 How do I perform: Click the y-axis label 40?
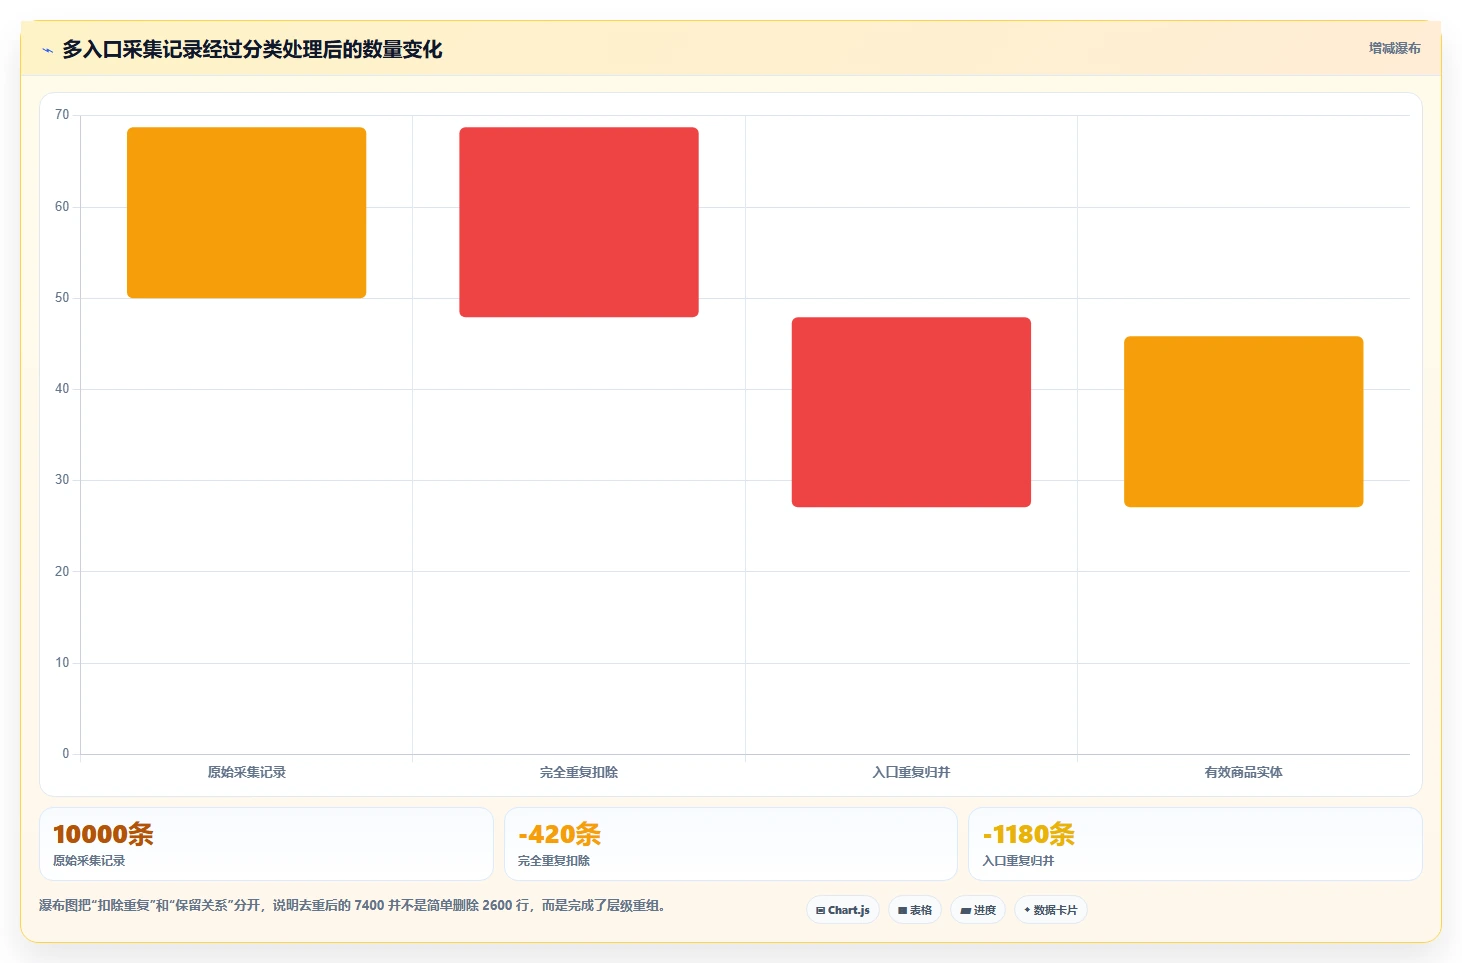(62, 389)
